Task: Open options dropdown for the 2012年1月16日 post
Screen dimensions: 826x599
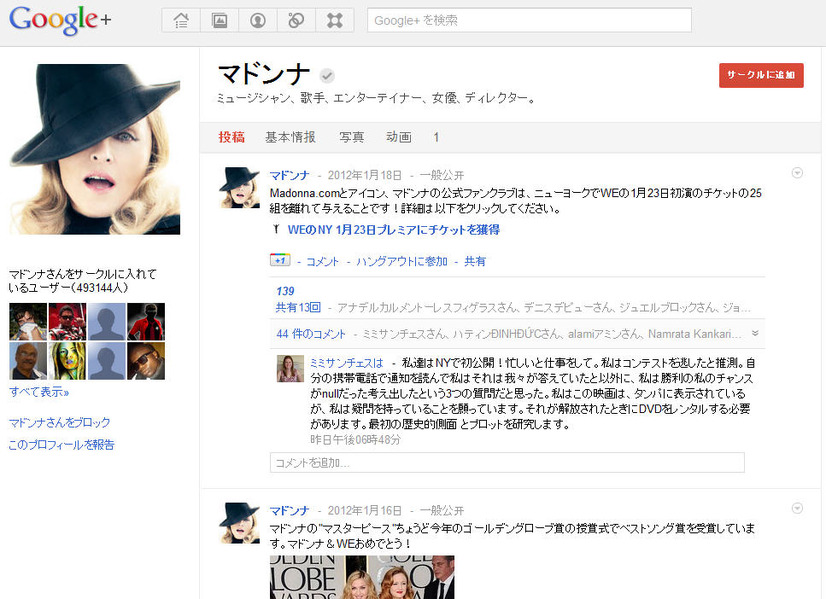Action: tap(797, 508)
